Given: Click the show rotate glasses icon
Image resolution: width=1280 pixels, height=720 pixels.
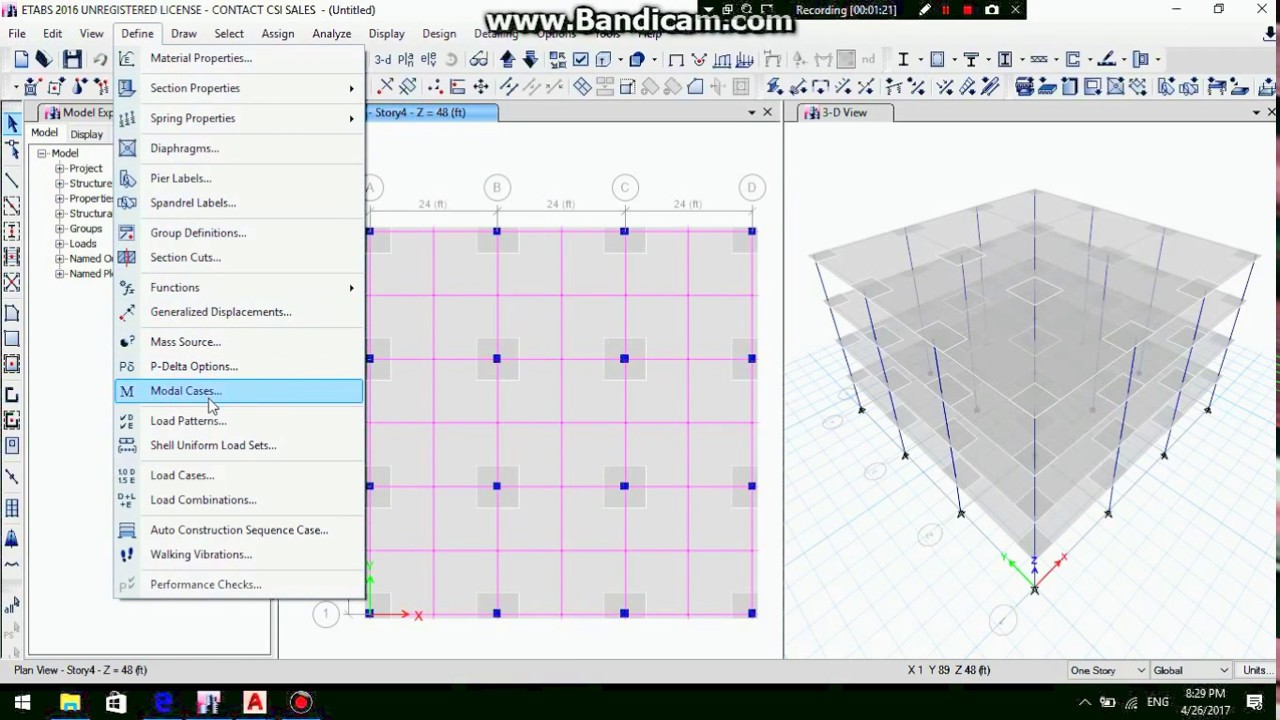Looking at the screenshot, I should (479, 59).
